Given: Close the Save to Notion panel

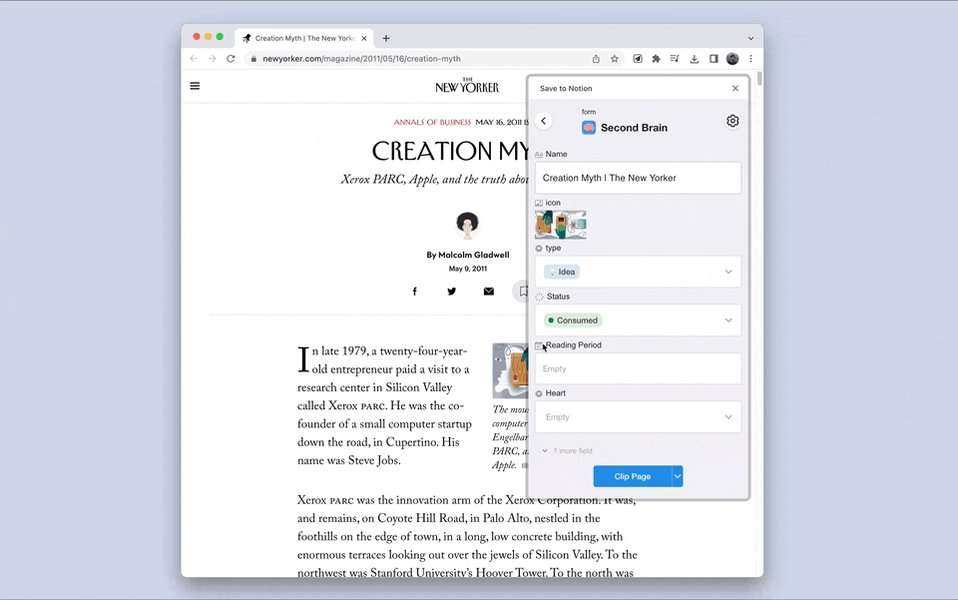Looking at the screenshot, I should point(735,88).
